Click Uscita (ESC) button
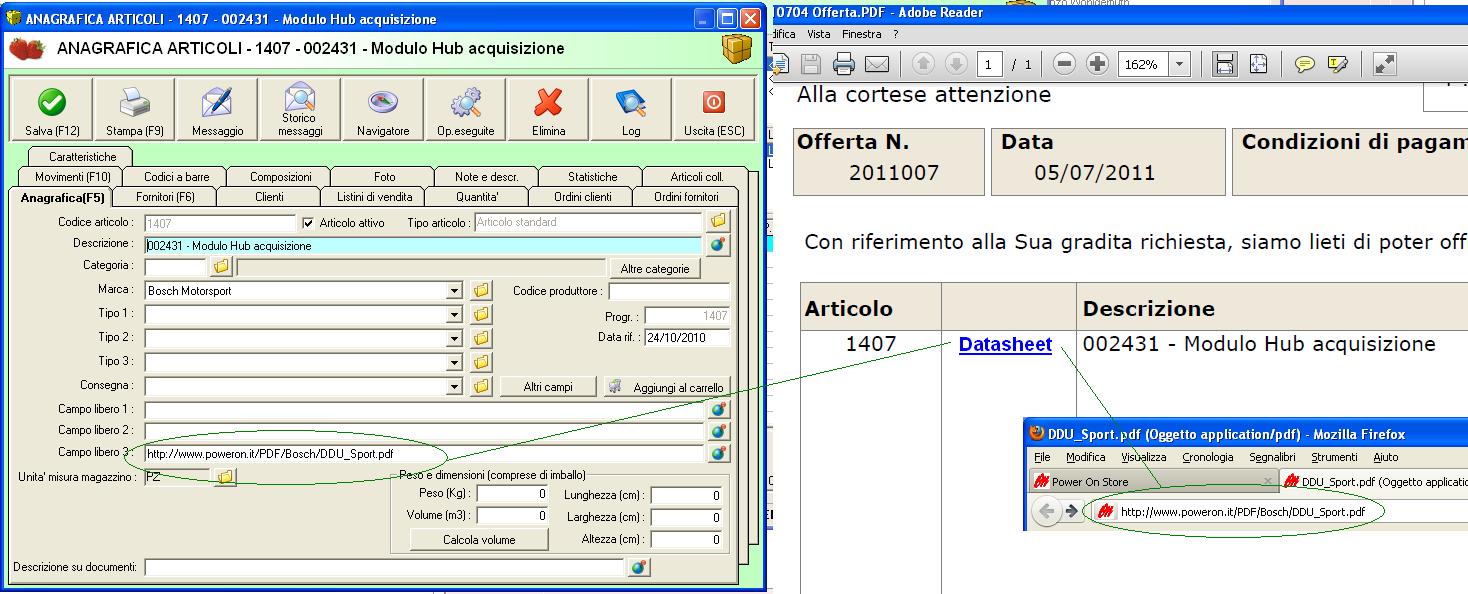1468x594 pixels. click(x=714, y=110)
